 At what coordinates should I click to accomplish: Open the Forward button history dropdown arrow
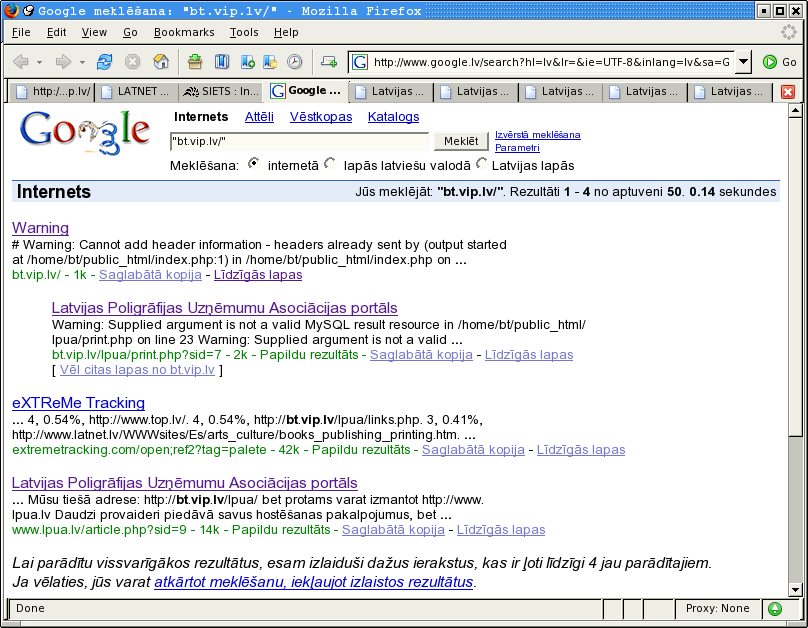(x=82, y=62)
